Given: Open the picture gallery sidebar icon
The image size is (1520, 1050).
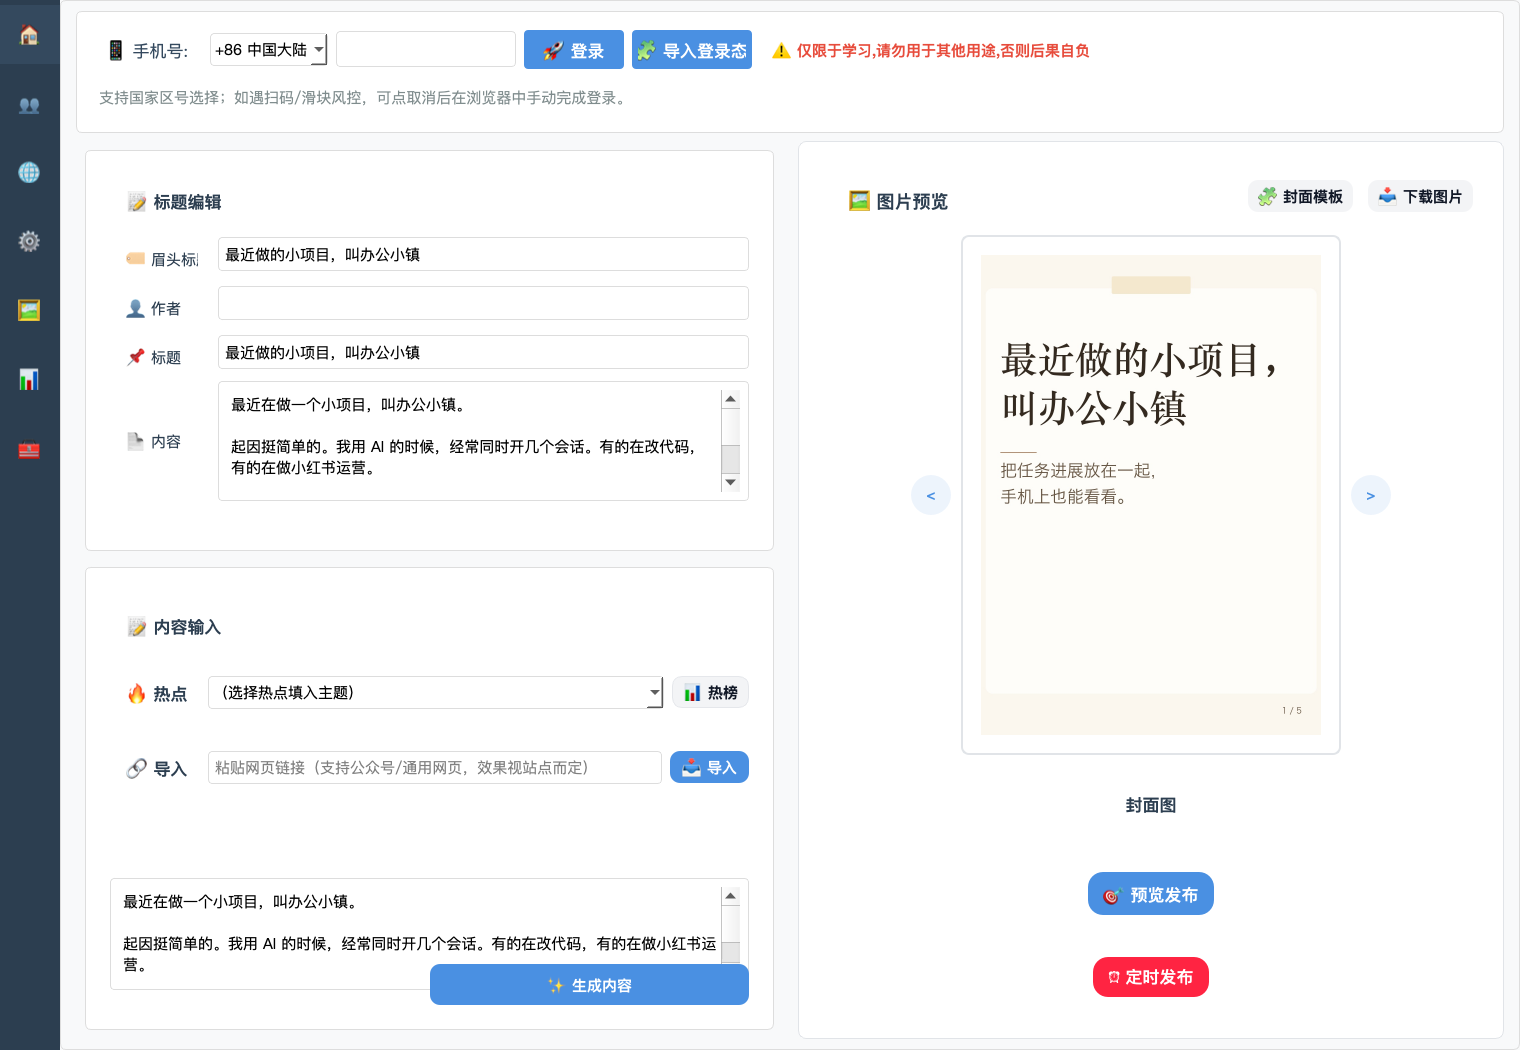Looking at the screenshot, I should 29,310.
